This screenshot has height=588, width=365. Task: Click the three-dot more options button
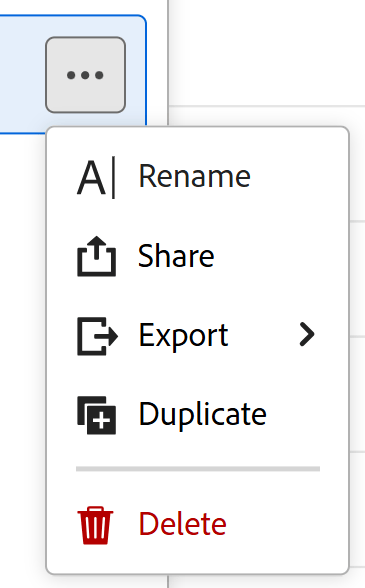point(86,75)
